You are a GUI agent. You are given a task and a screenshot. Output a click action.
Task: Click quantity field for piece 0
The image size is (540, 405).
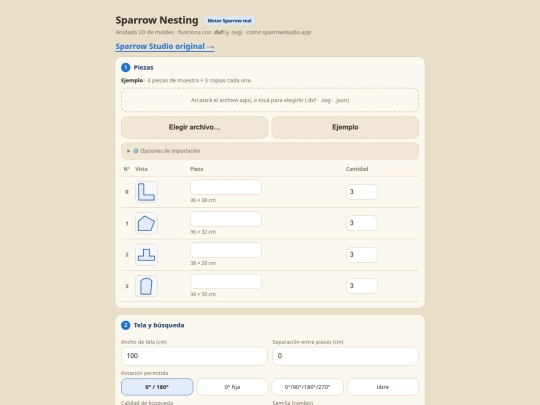(362, 192)
